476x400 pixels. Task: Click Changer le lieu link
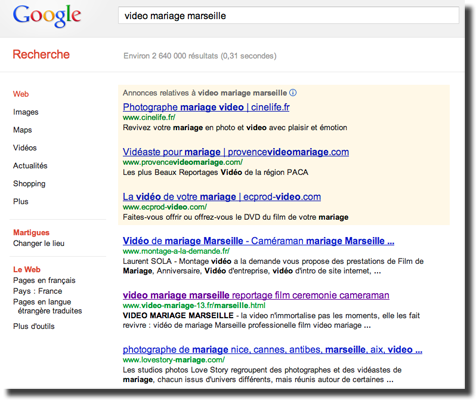[x=39, y=243]
